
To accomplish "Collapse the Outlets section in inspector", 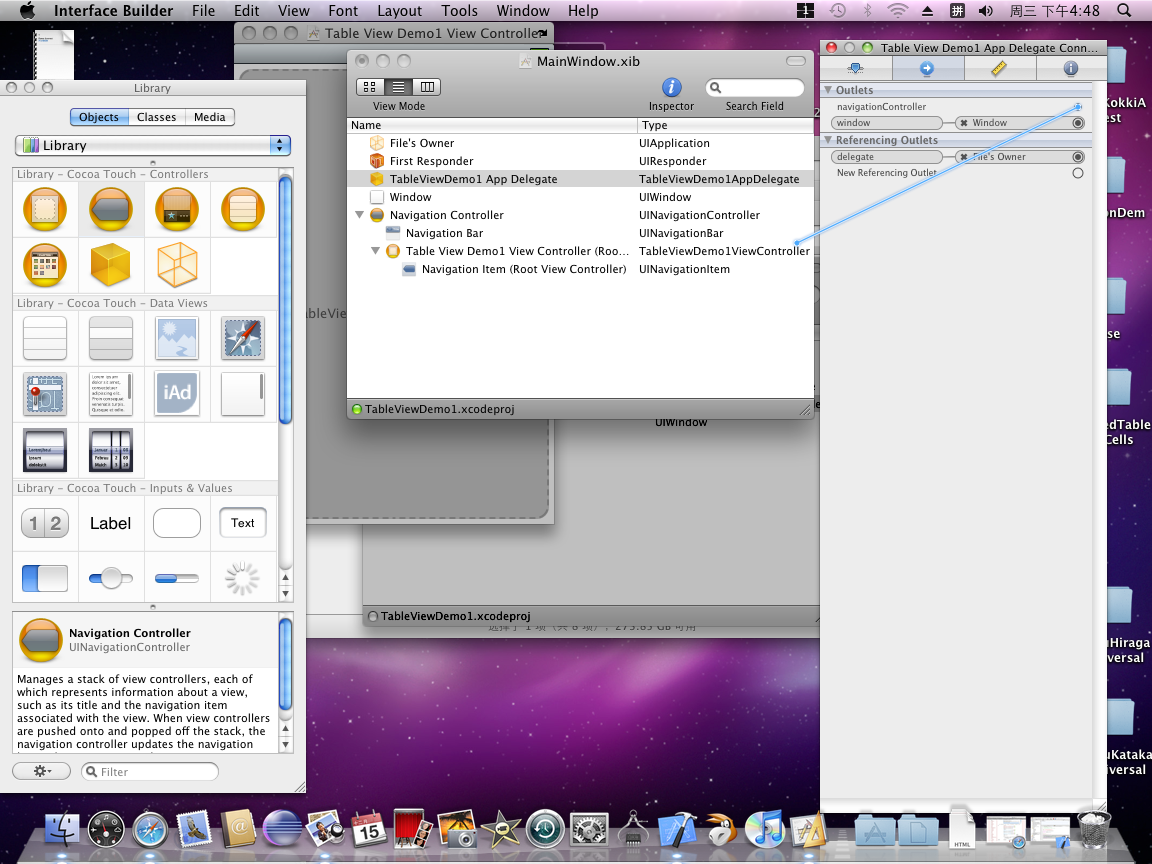I will coord(828,90).
